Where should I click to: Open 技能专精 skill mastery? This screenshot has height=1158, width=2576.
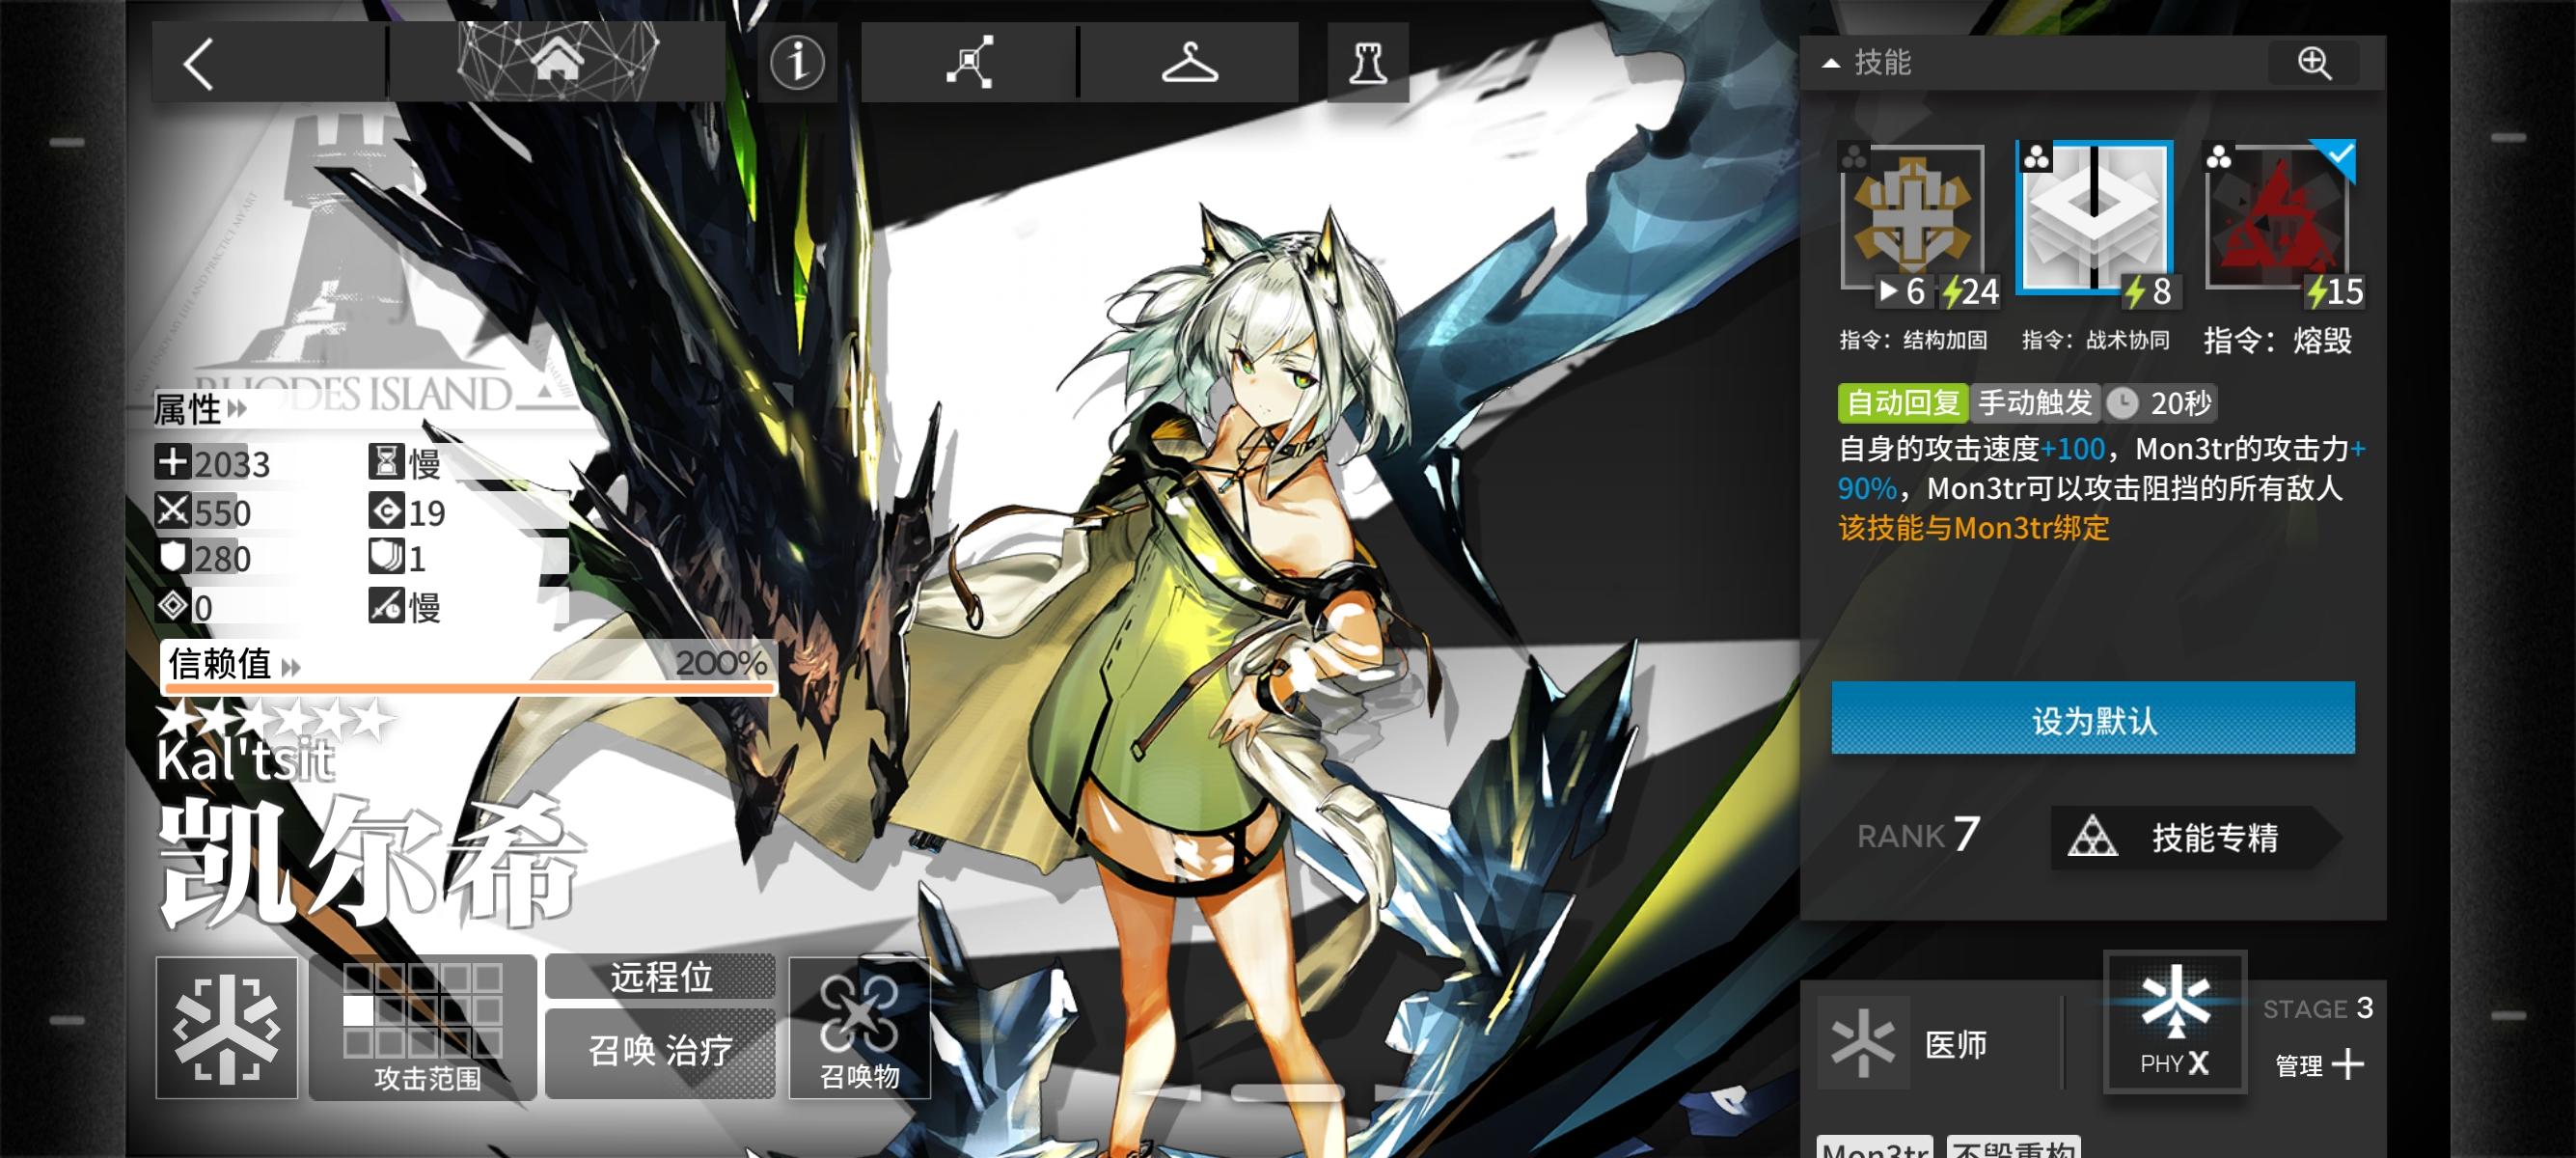[x=2190, y=837]
